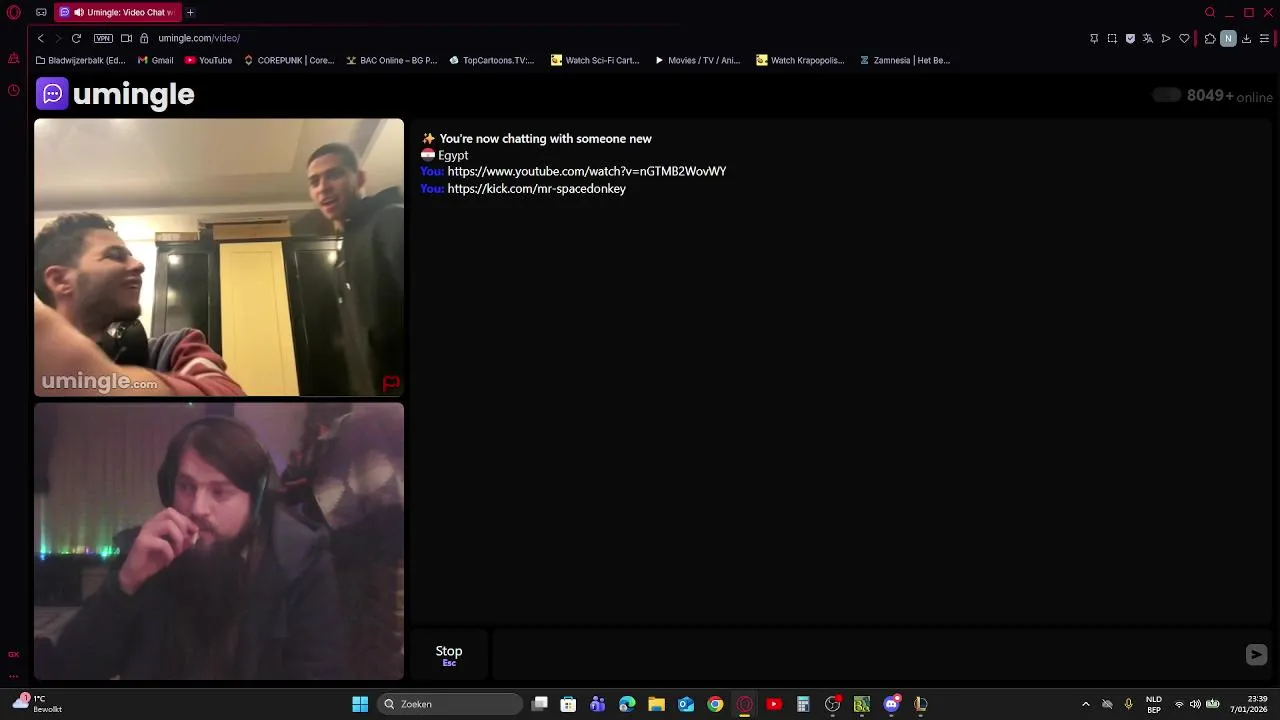Image resolution: width=1280 pixels, height=720 pixels.
Task: Open the downloads arrow icon
Action: [1246, 38]
